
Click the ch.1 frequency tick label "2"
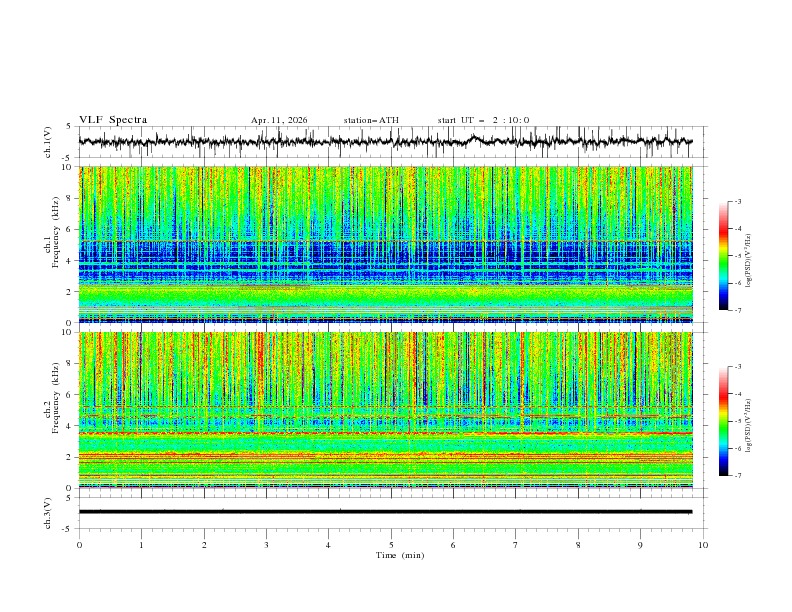pyautogui.click(x=70, y=291)
